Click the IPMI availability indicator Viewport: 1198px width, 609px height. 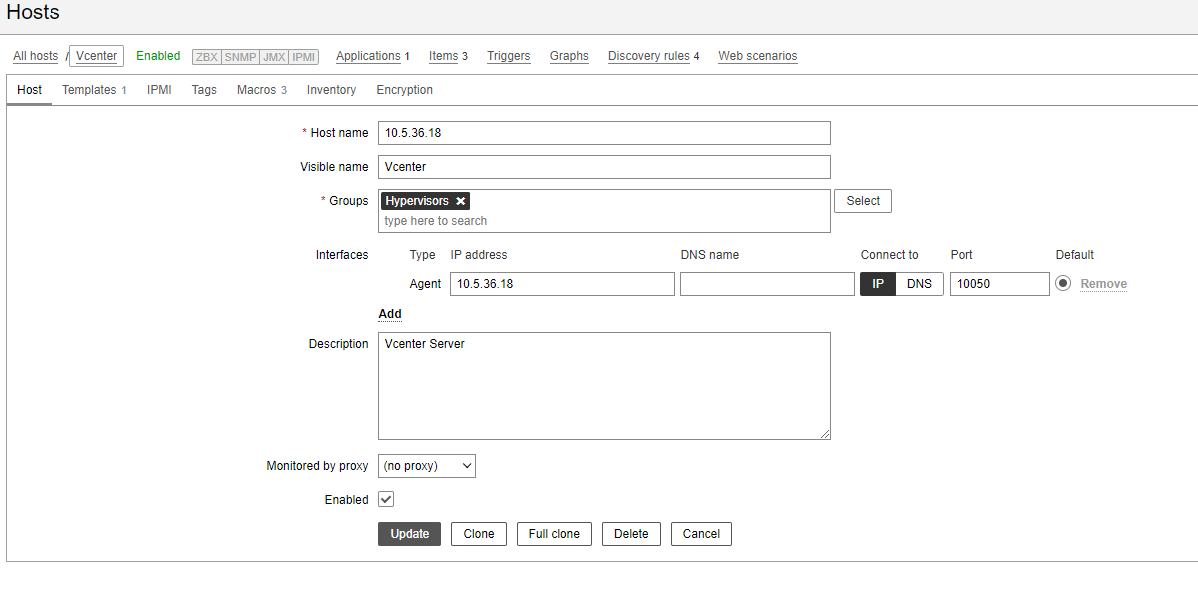304,57
